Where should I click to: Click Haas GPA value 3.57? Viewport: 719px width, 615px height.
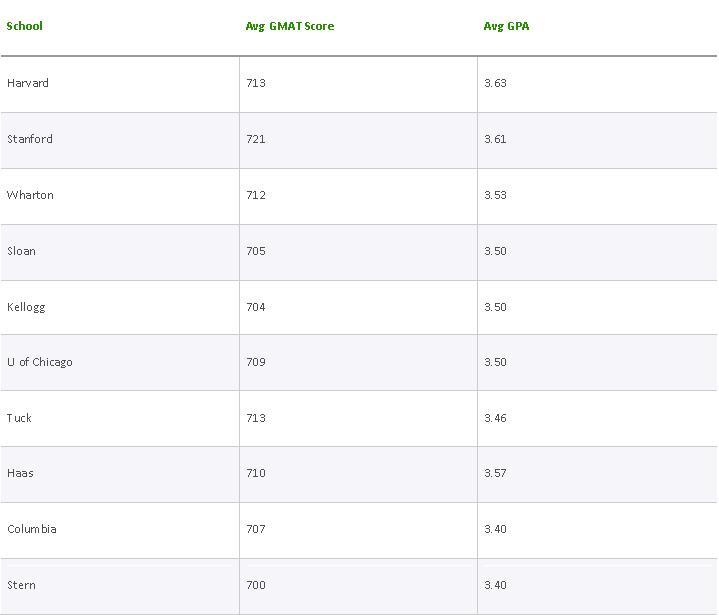tap(495, 473)
